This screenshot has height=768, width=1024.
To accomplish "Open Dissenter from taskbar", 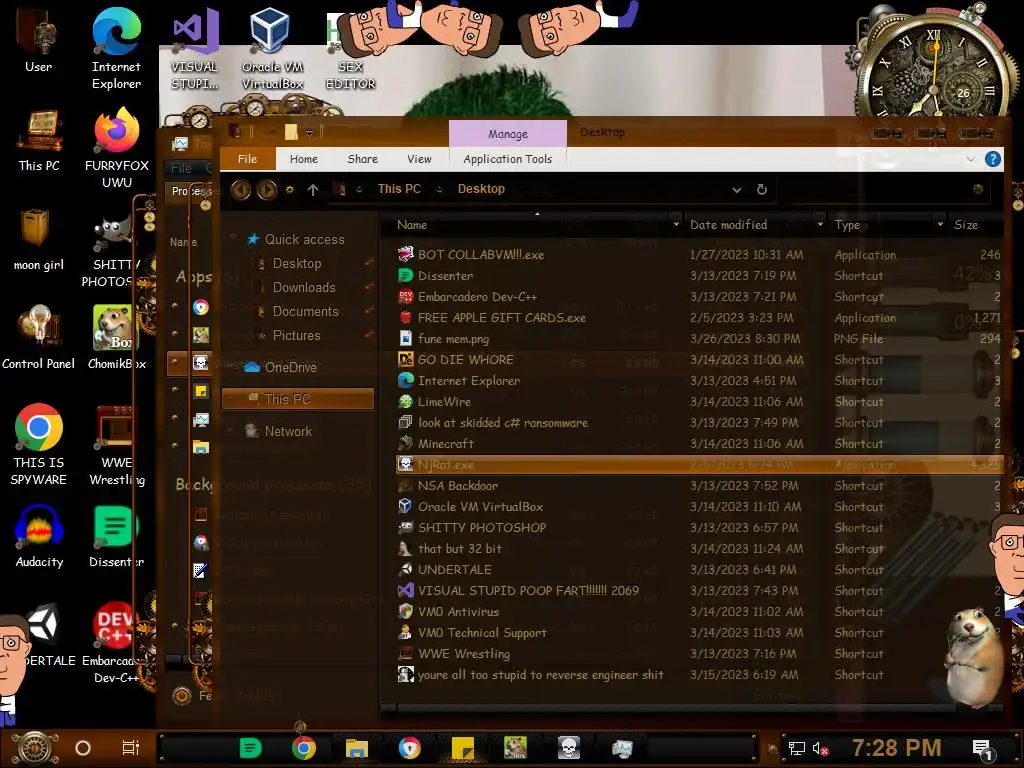I will tap(250, 748).
